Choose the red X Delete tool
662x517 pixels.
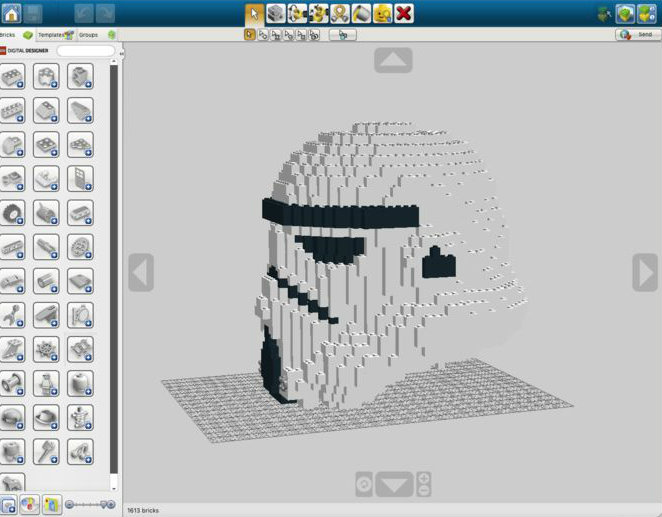point(404,14)
